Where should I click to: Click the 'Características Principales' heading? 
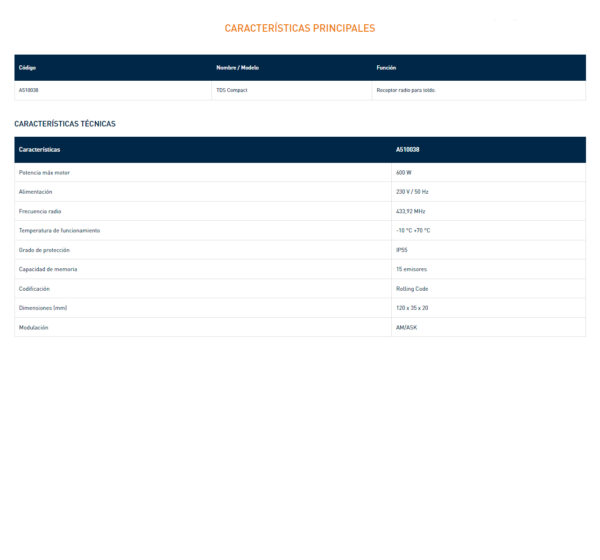300,28
